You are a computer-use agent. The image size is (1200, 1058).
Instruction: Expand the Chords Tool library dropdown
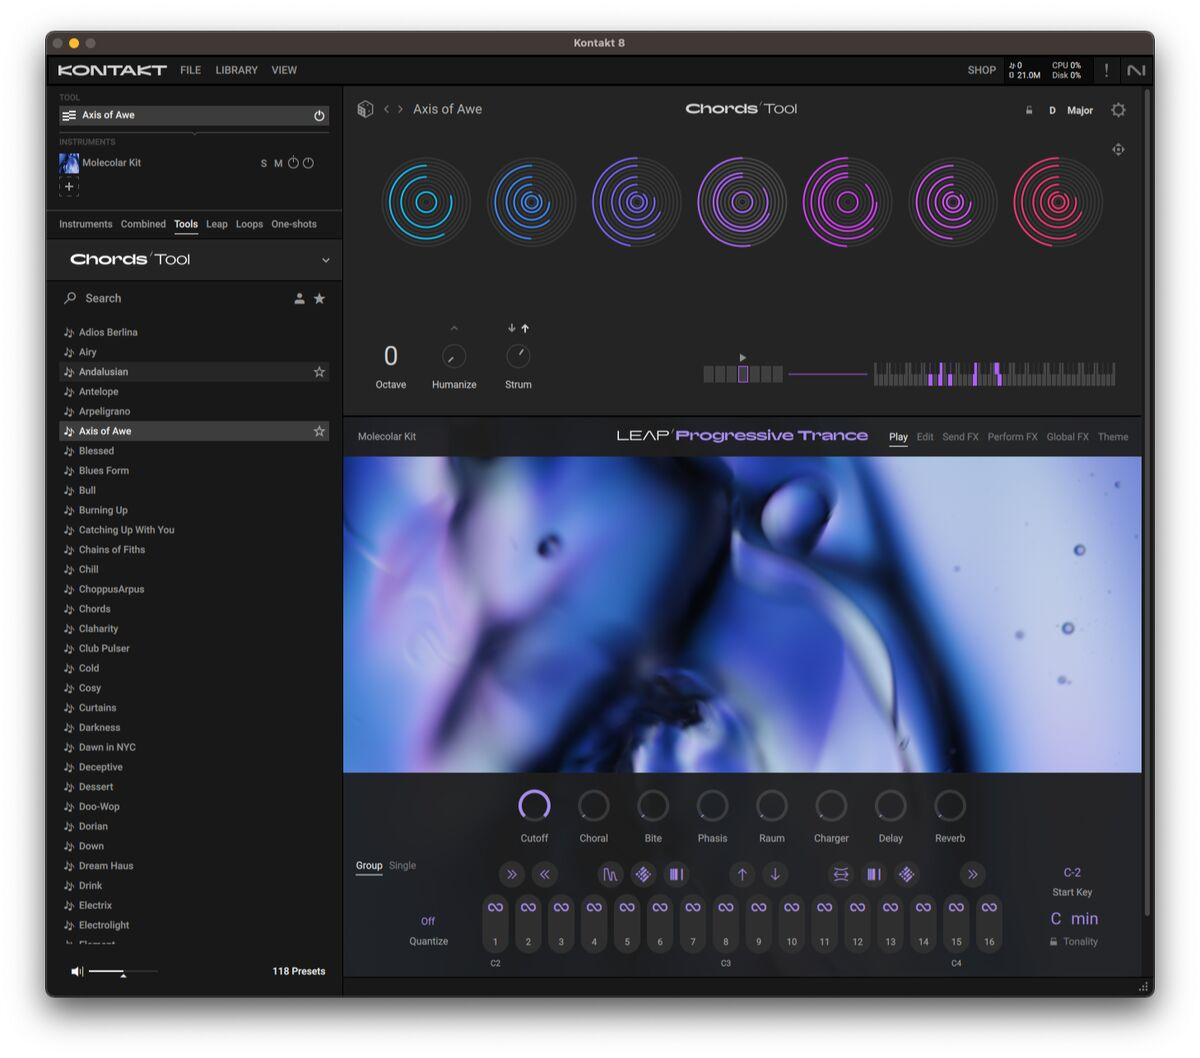325,260
